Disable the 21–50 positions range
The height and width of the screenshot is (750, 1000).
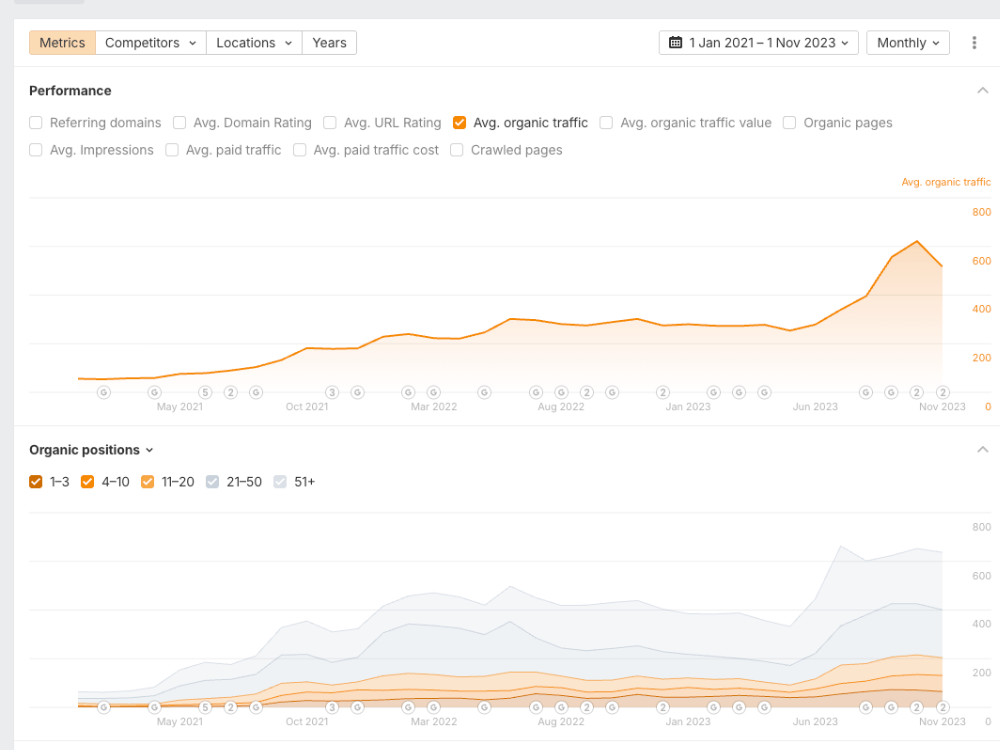[212, 481]
